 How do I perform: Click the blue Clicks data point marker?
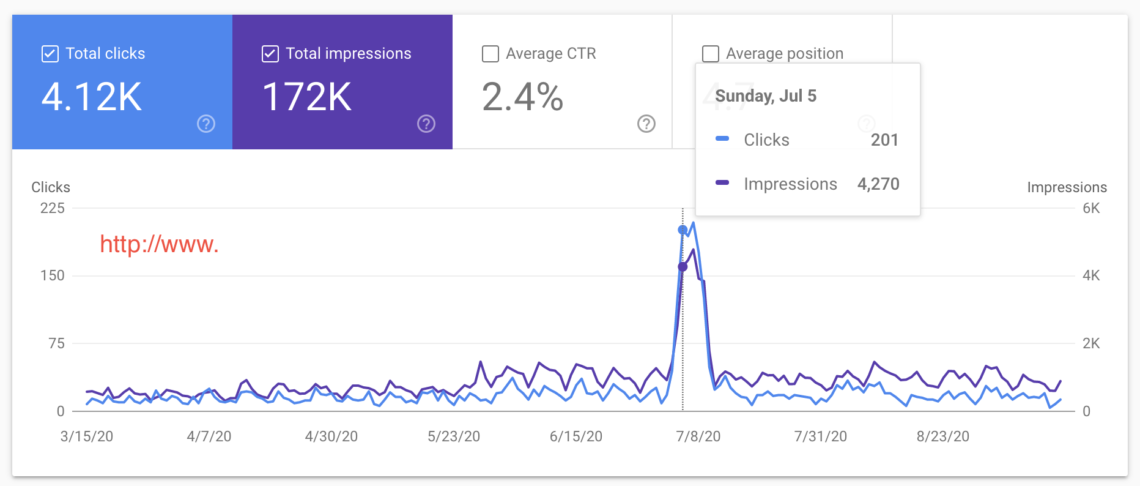pos(683,230)
